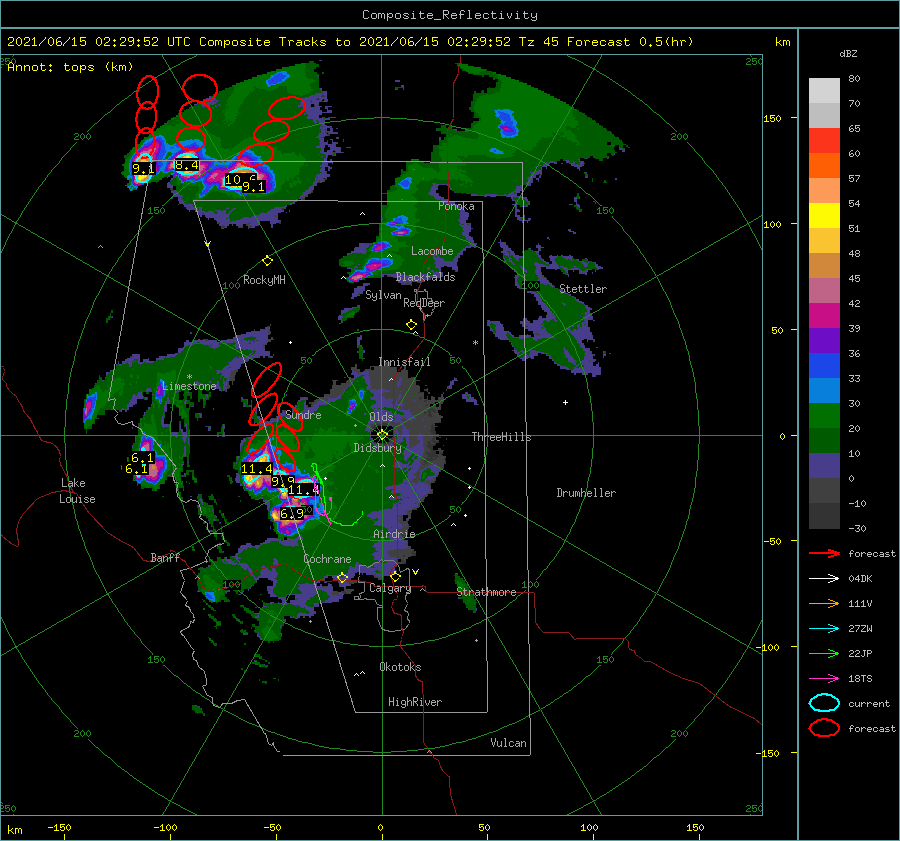The width and height of the screenshot is (900, 841).
Task: Click the Calgary city label
Action: 390,588
